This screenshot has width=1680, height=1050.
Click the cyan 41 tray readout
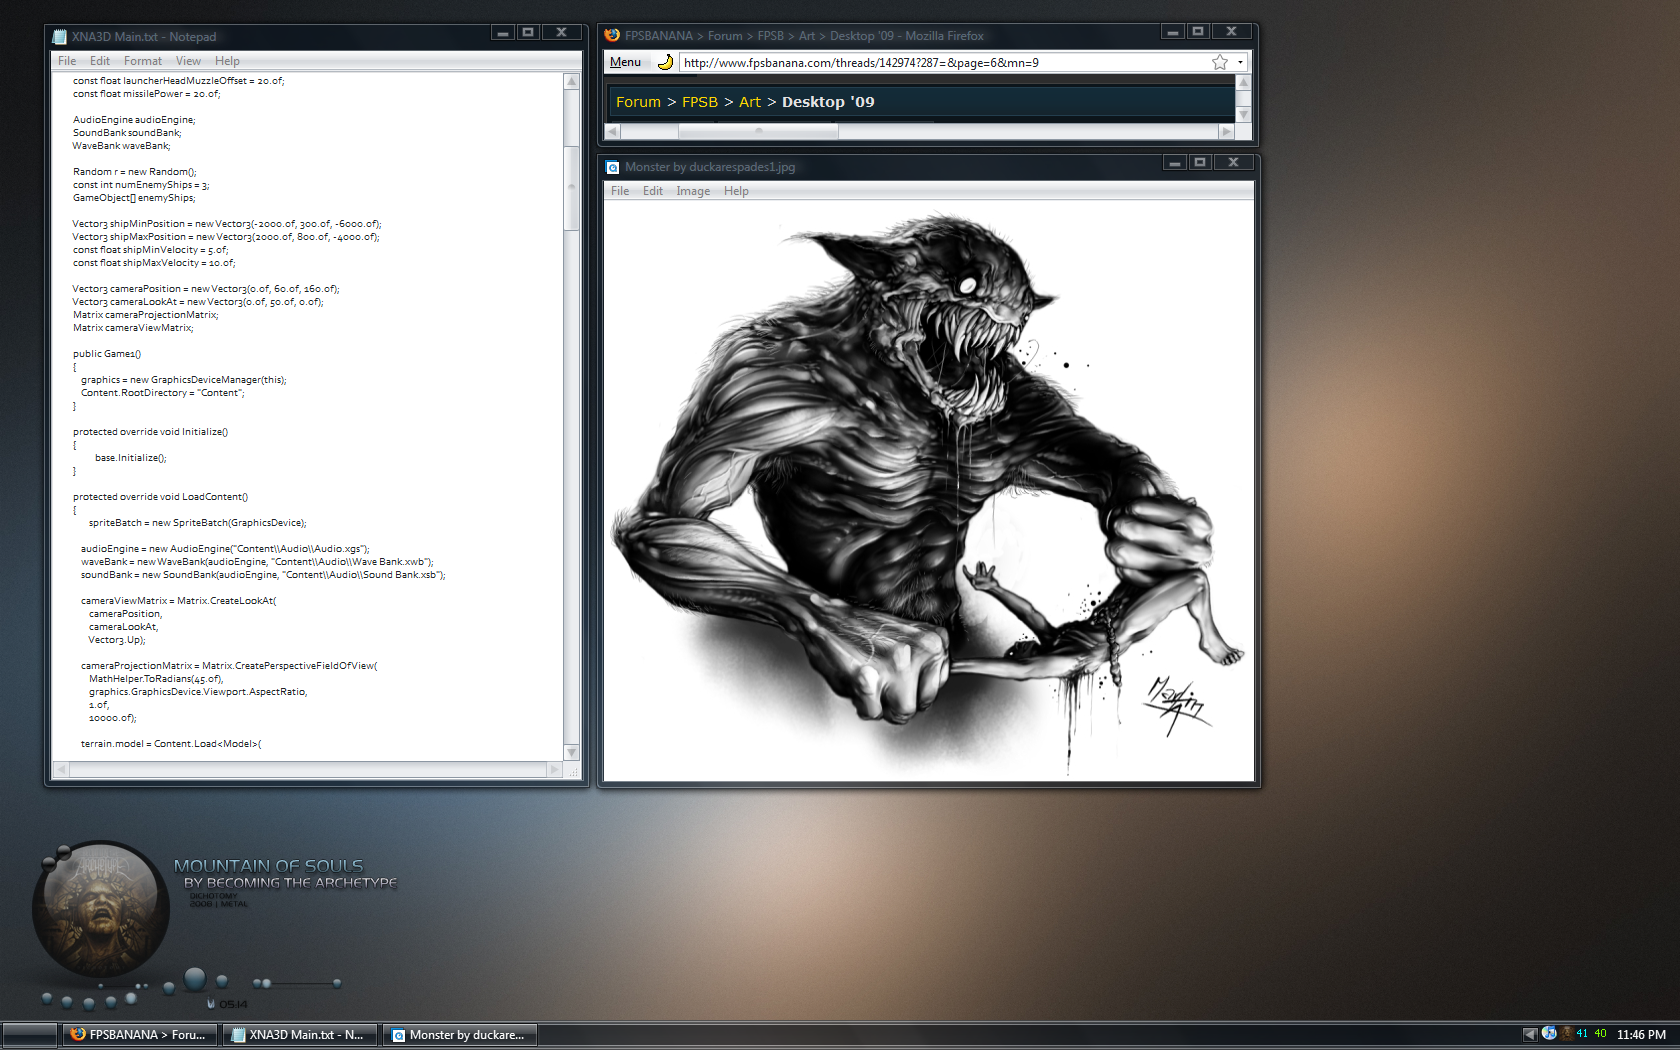(x=1583, y=1033)
